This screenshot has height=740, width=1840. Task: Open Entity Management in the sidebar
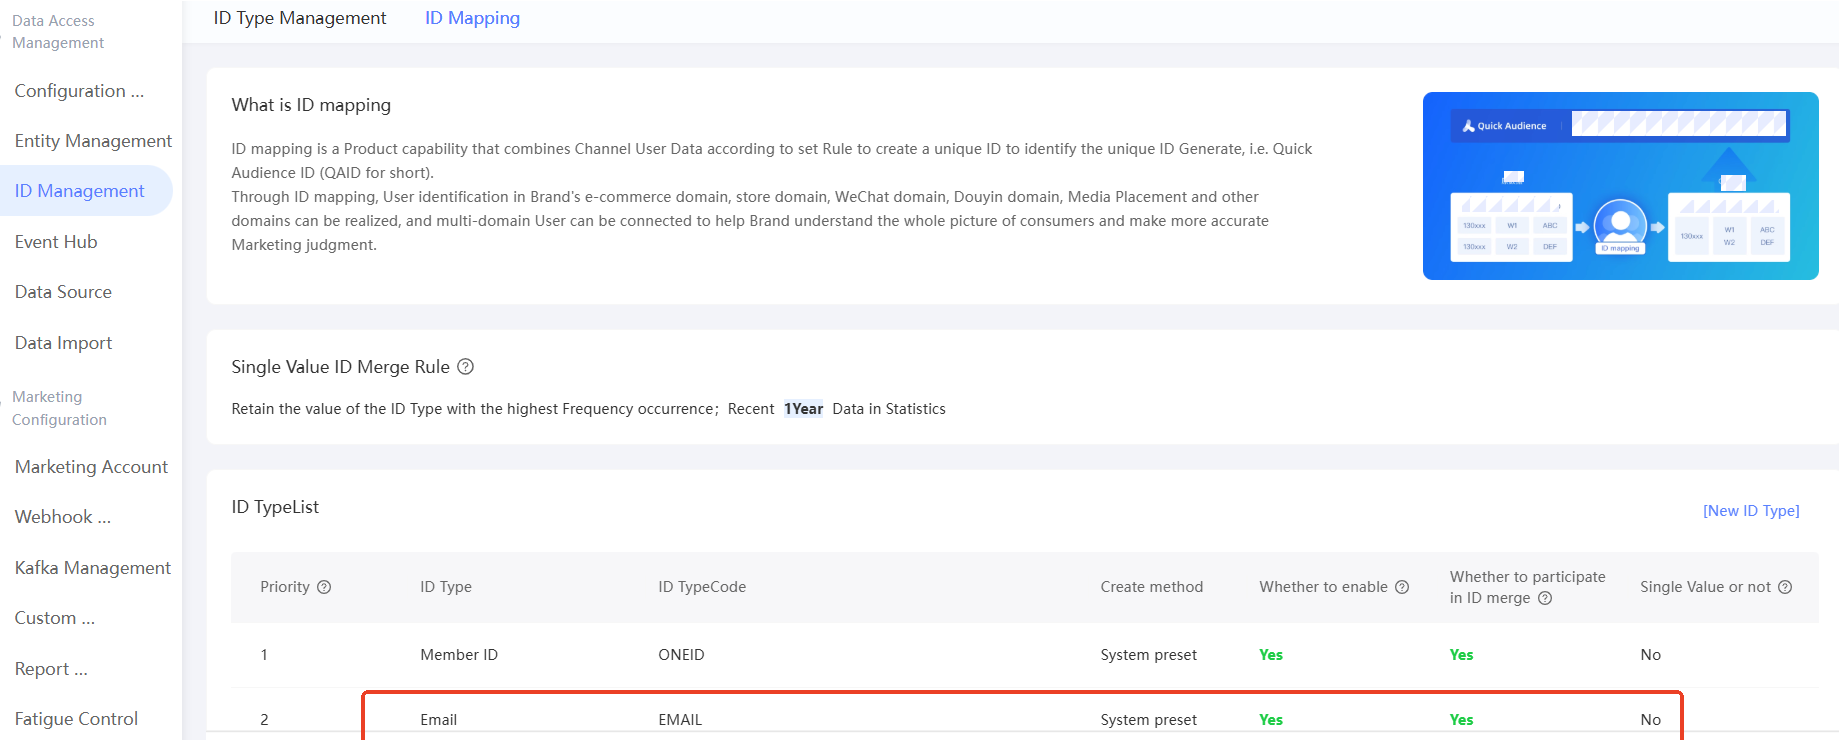point(93,141)
